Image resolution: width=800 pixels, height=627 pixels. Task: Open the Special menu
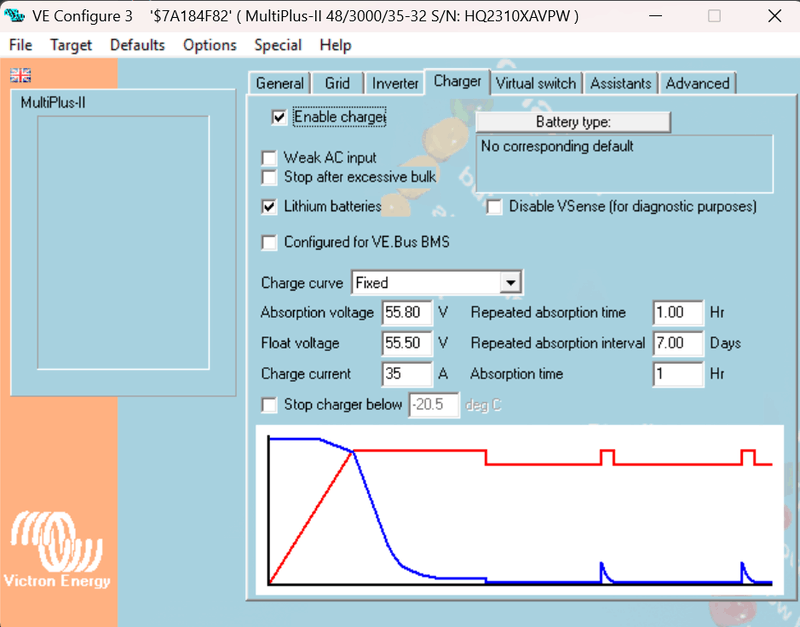[x=278, y=45]
